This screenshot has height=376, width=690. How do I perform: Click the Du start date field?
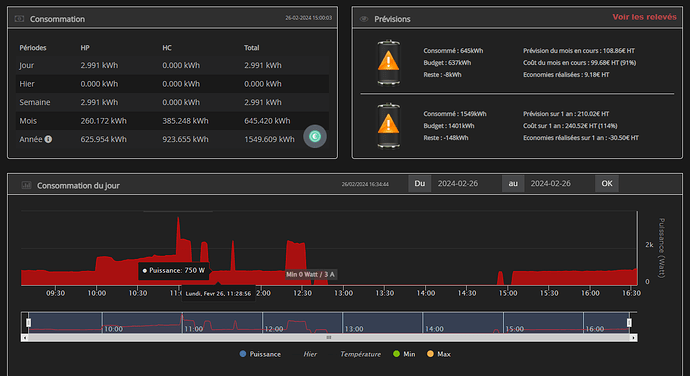click(x=466, y=184)
